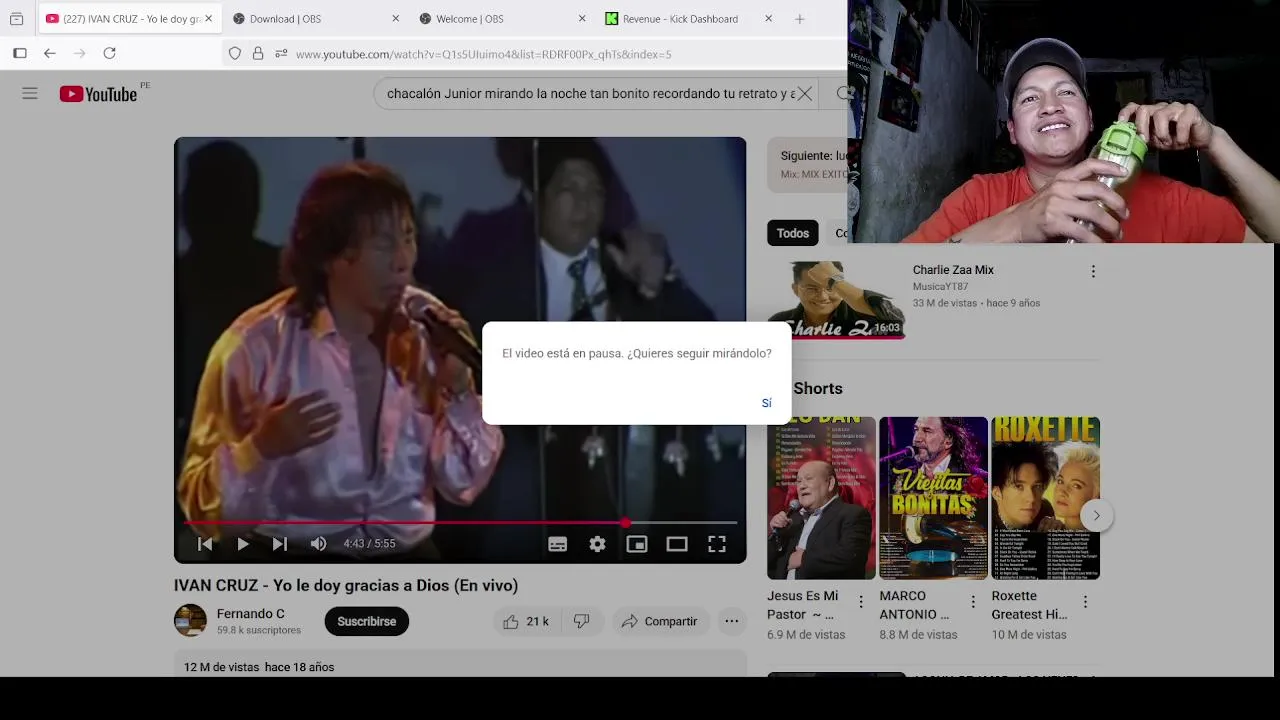Confirm with Sí in pause dialog
Screen dimensions: 1280x720
click(766, 403)
